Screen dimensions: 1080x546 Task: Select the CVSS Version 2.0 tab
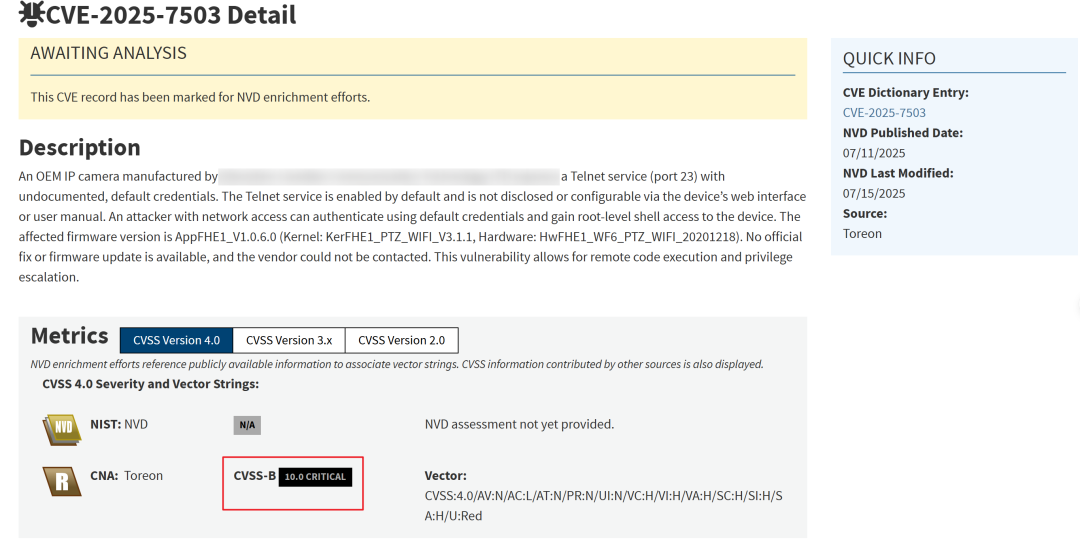[401, 340]
